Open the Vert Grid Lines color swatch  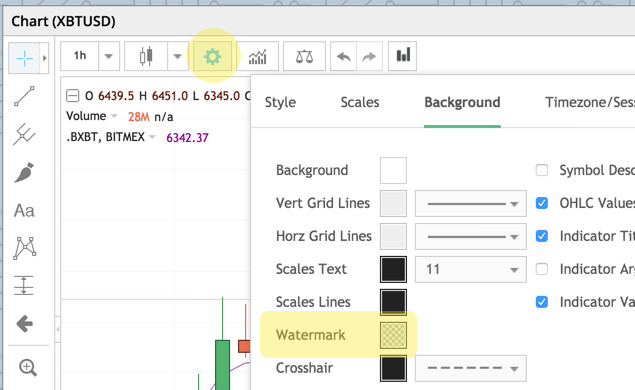click(x=393, y=203)
